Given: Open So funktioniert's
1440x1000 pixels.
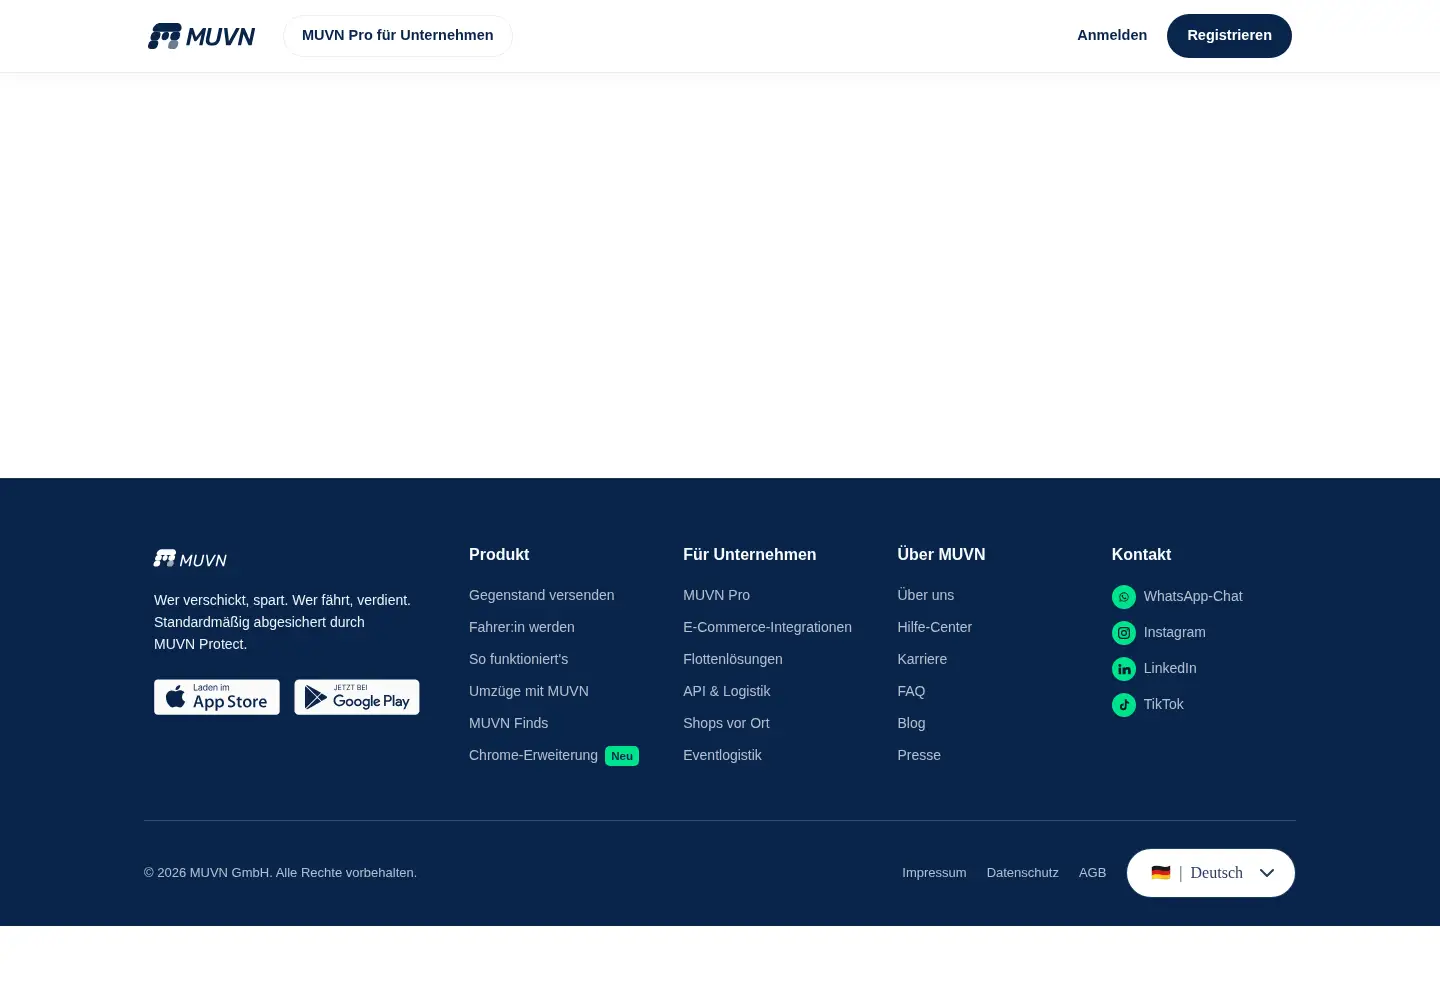Looking at the screenshot, I should (x=519, y=659).
